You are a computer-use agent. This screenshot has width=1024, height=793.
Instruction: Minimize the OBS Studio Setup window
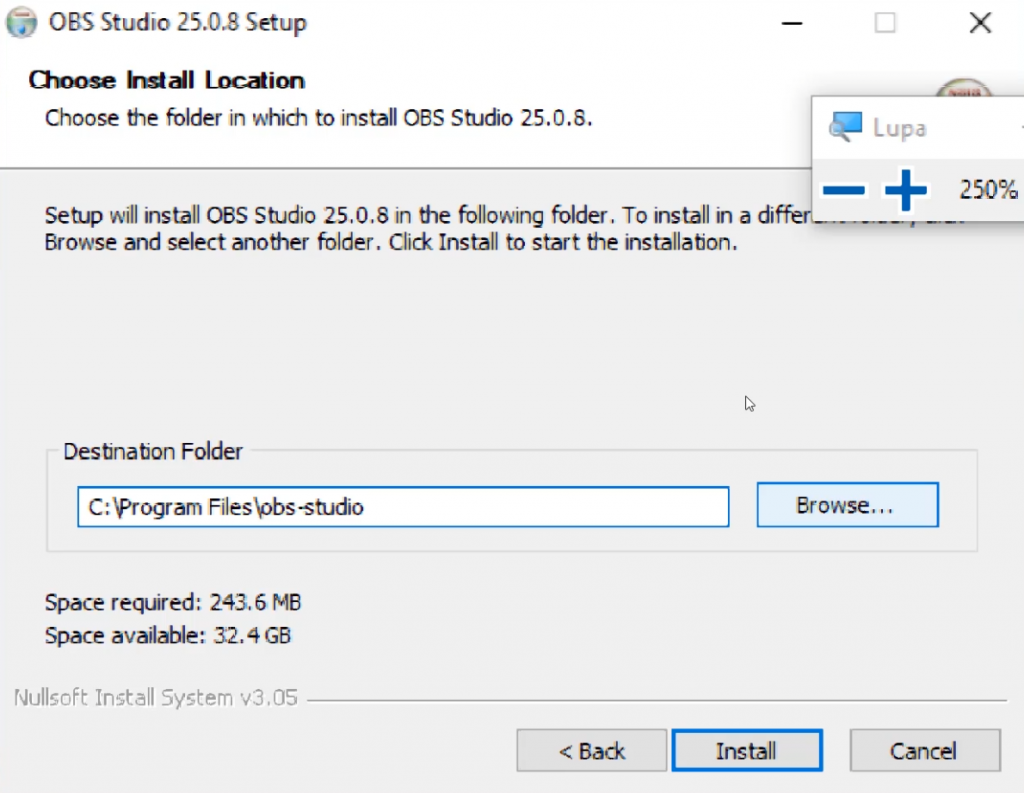coord(790,23)
